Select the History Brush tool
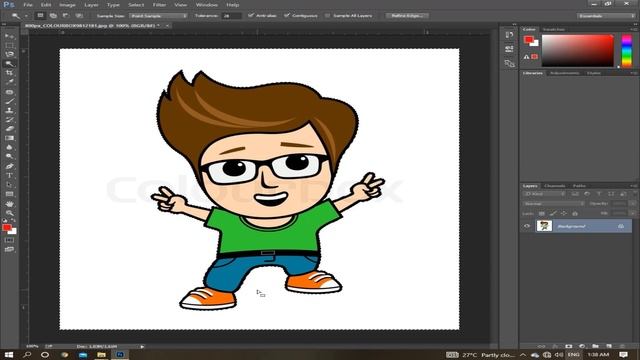The image size is (640, 360). pos(9,120)
